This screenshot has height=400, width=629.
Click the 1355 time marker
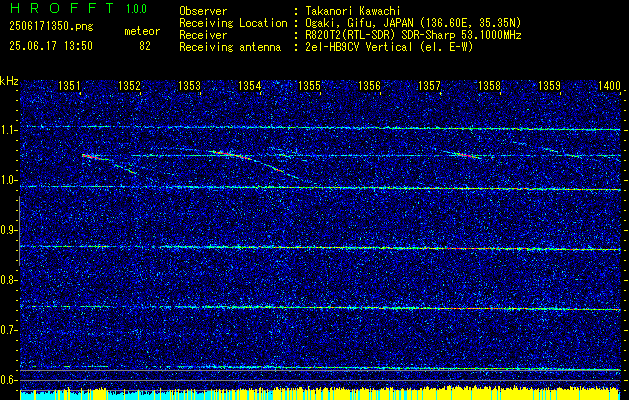(310, 85)
